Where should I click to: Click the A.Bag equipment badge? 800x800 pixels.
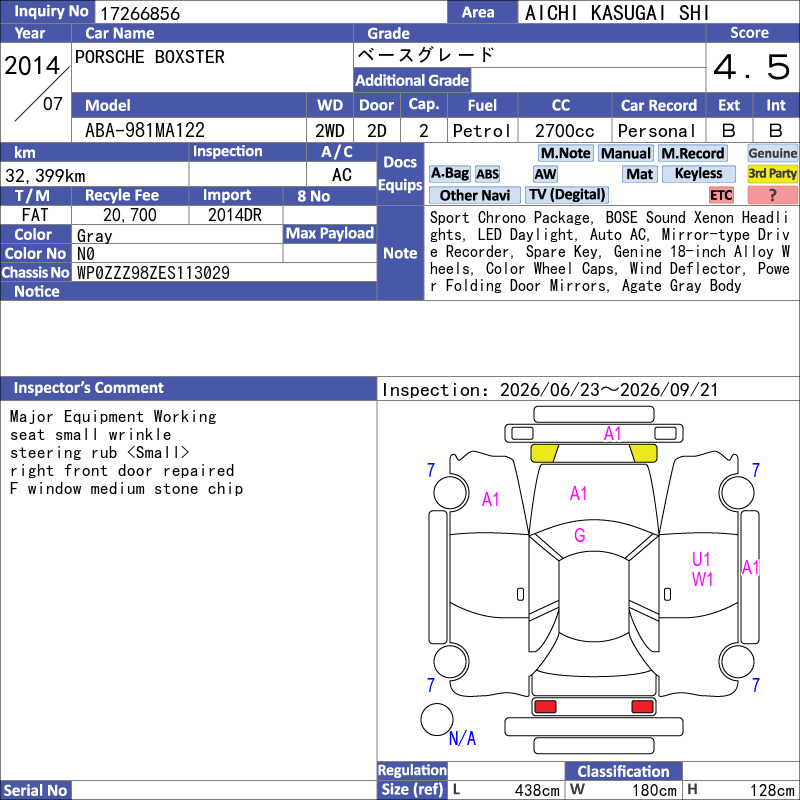[449, 173]
